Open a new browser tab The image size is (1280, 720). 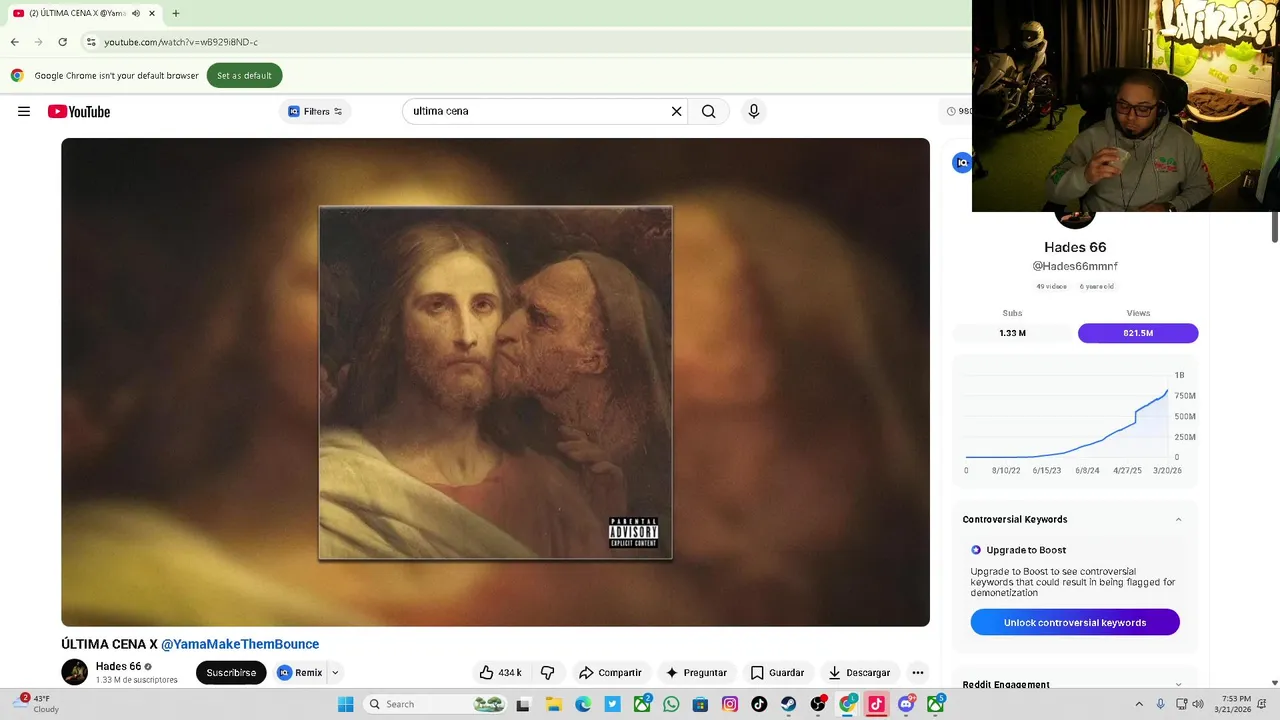point(176,13)
